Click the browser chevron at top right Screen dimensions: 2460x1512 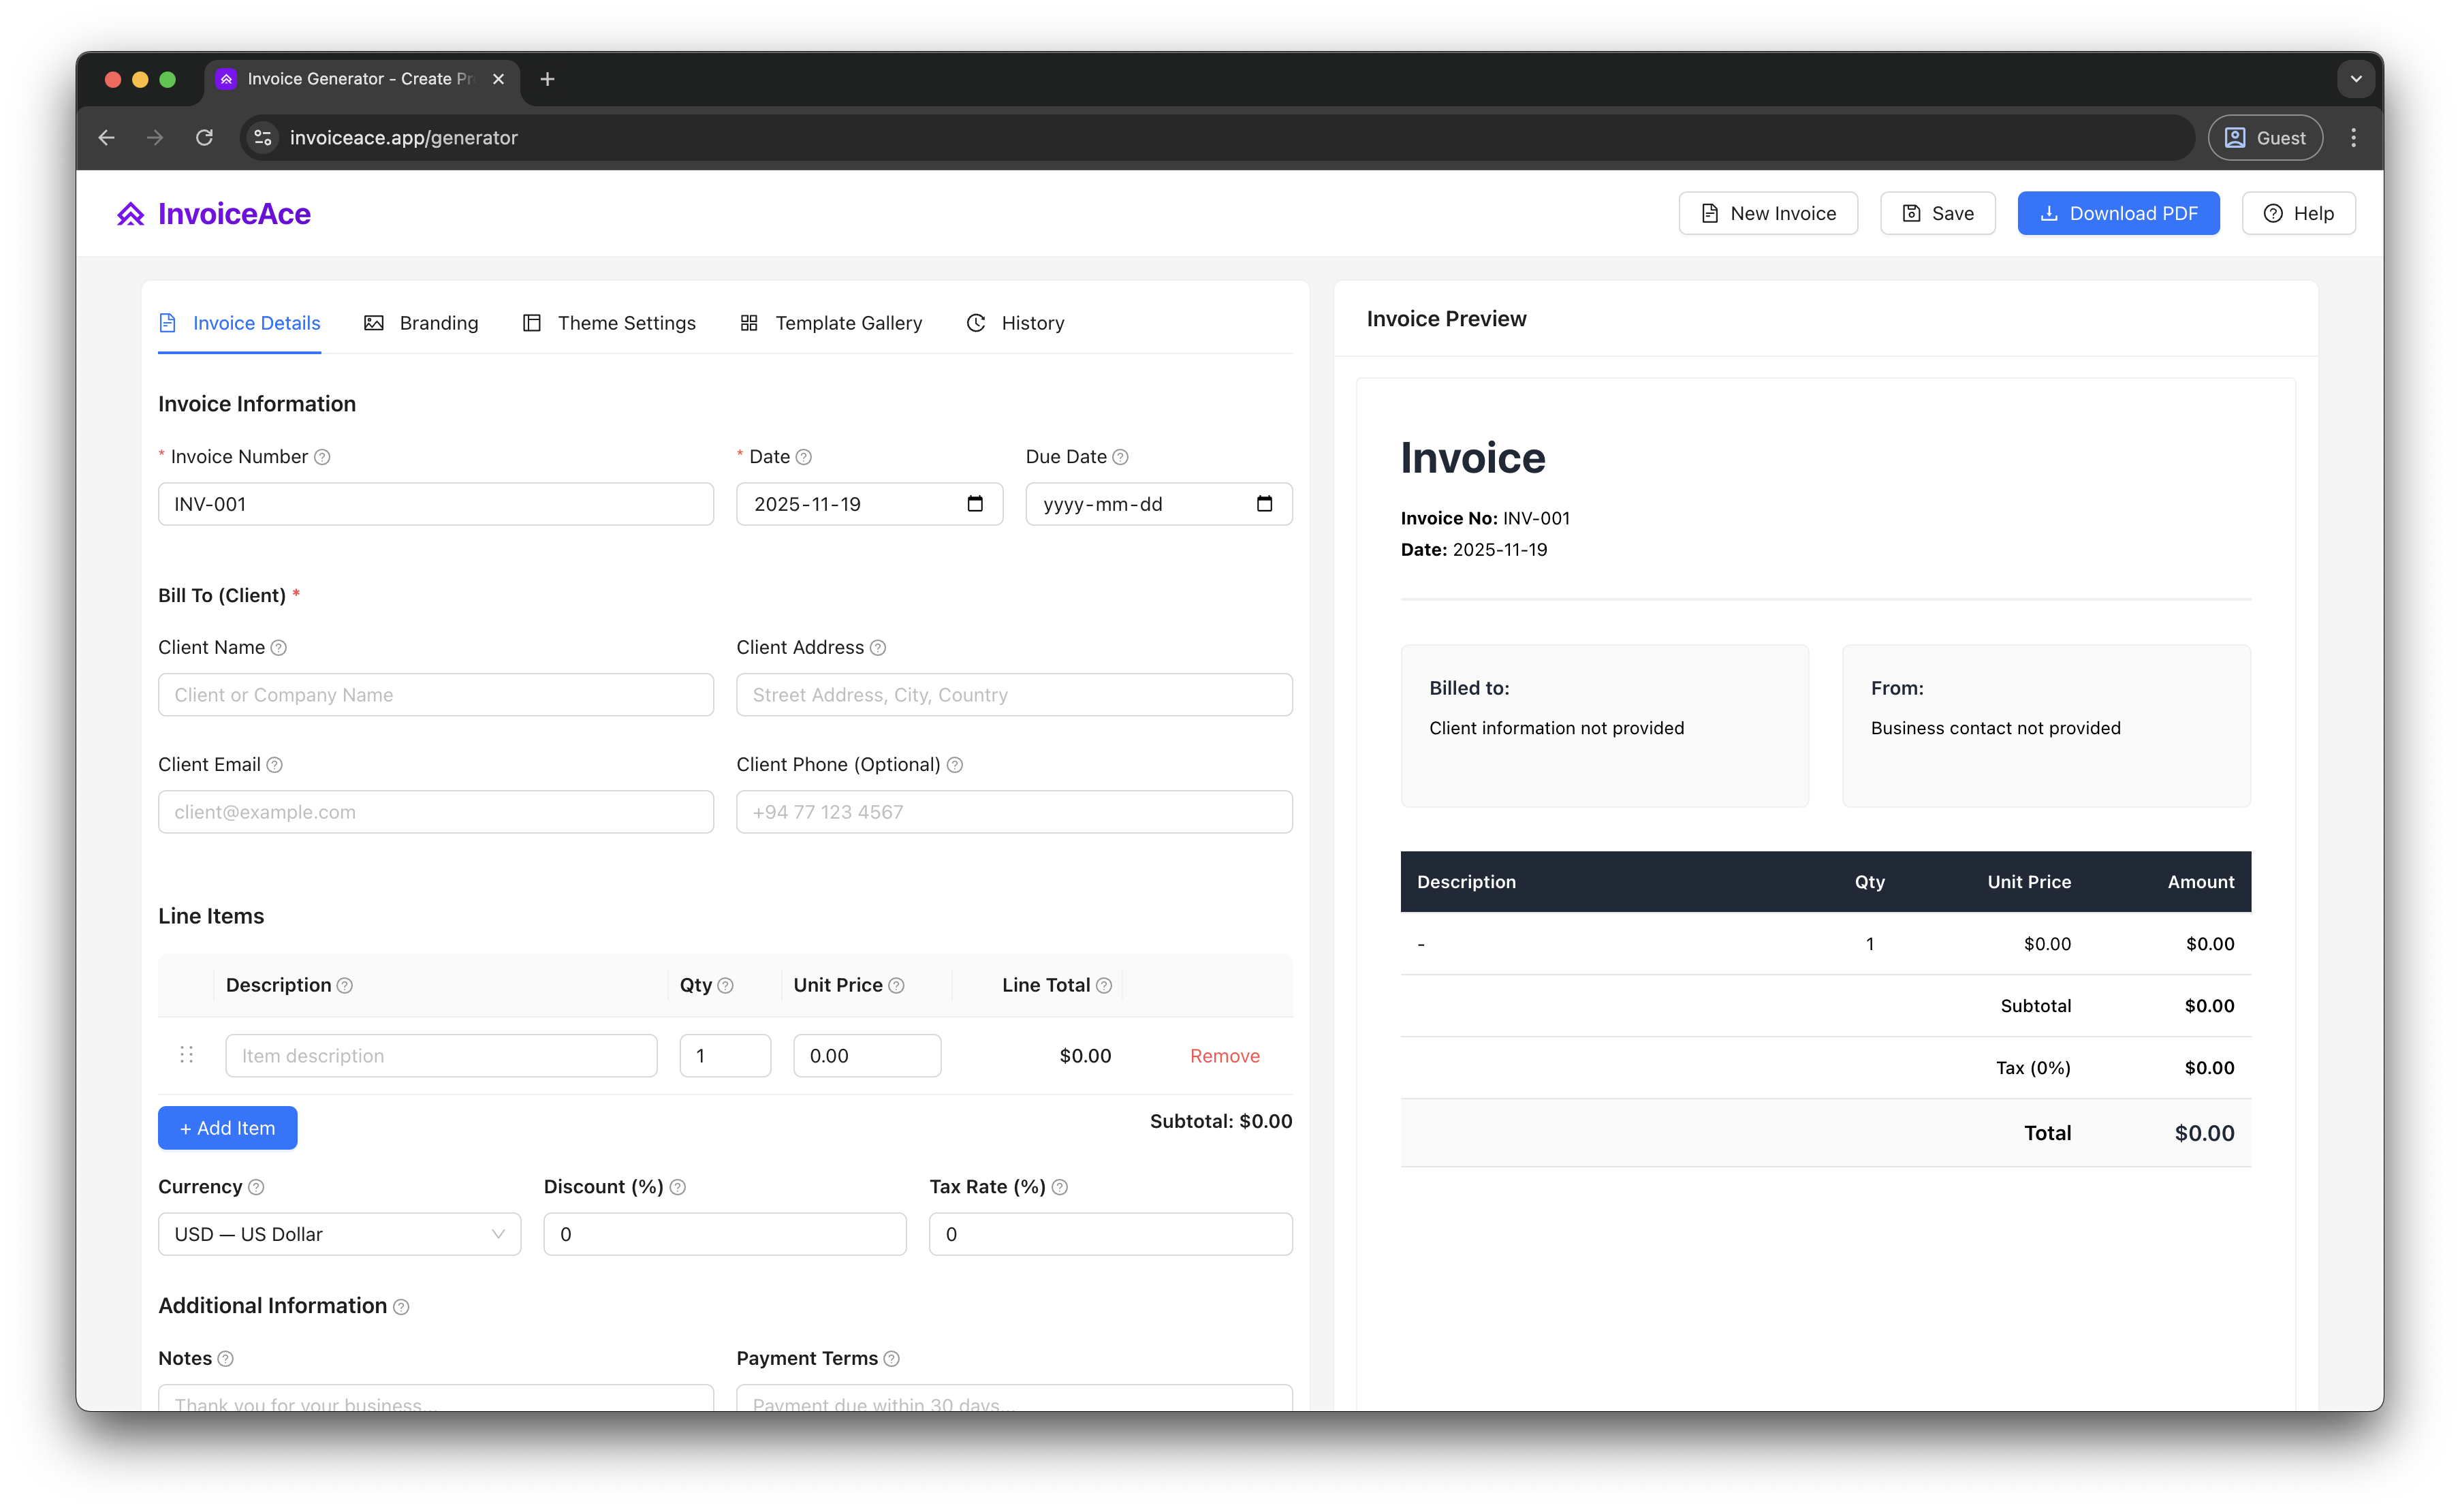coord(2355,78)
